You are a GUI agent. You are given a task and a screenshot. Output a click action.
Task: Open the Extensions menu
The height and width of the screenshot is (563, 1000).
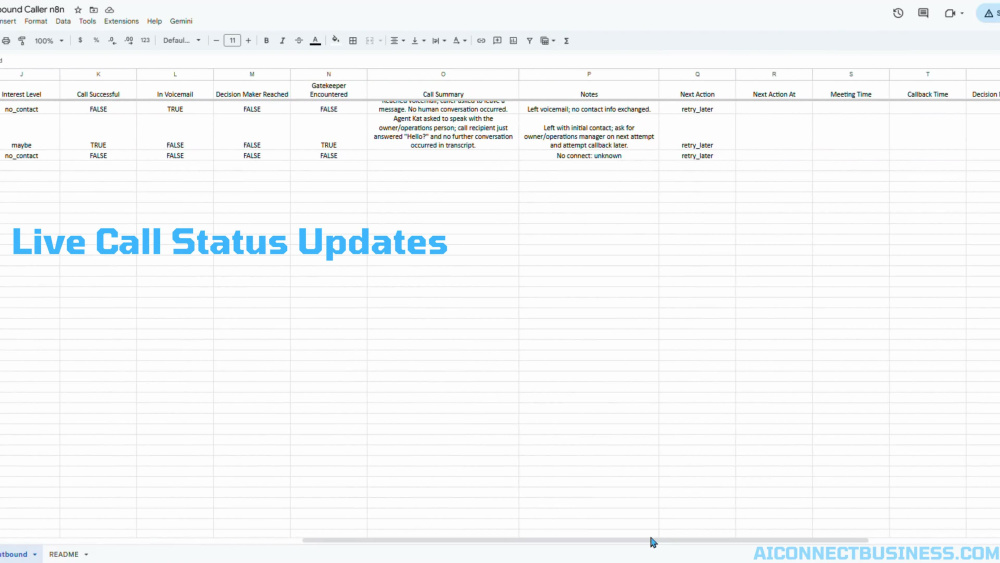tap(121, 21)
